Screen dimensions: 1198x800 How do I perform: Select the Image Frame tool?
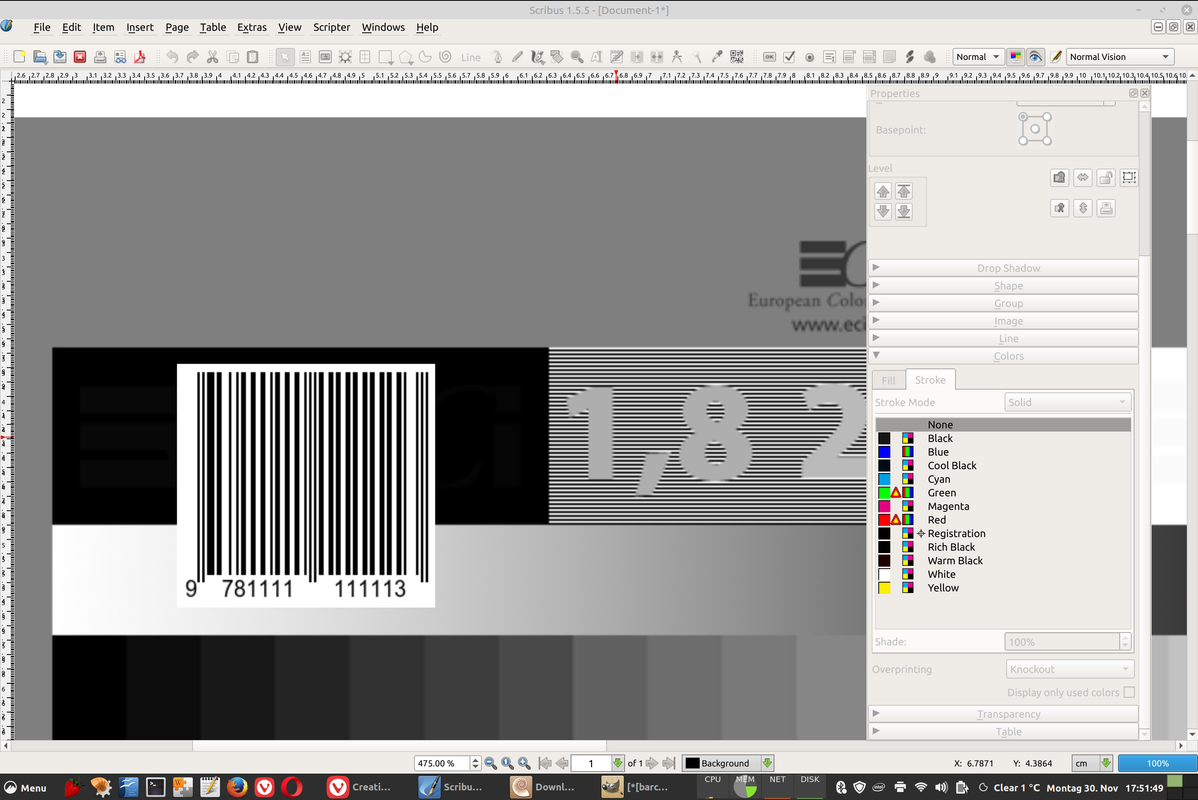pos(325,57)
